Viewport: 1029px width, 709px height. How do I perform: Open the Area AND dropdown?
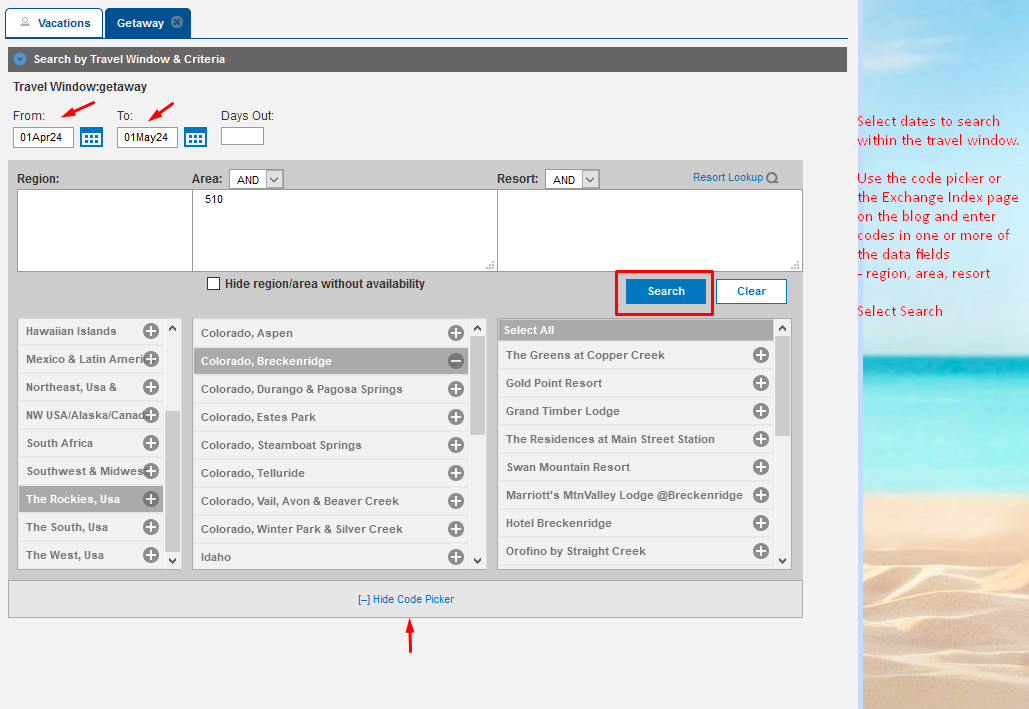(x=256, y=179)
